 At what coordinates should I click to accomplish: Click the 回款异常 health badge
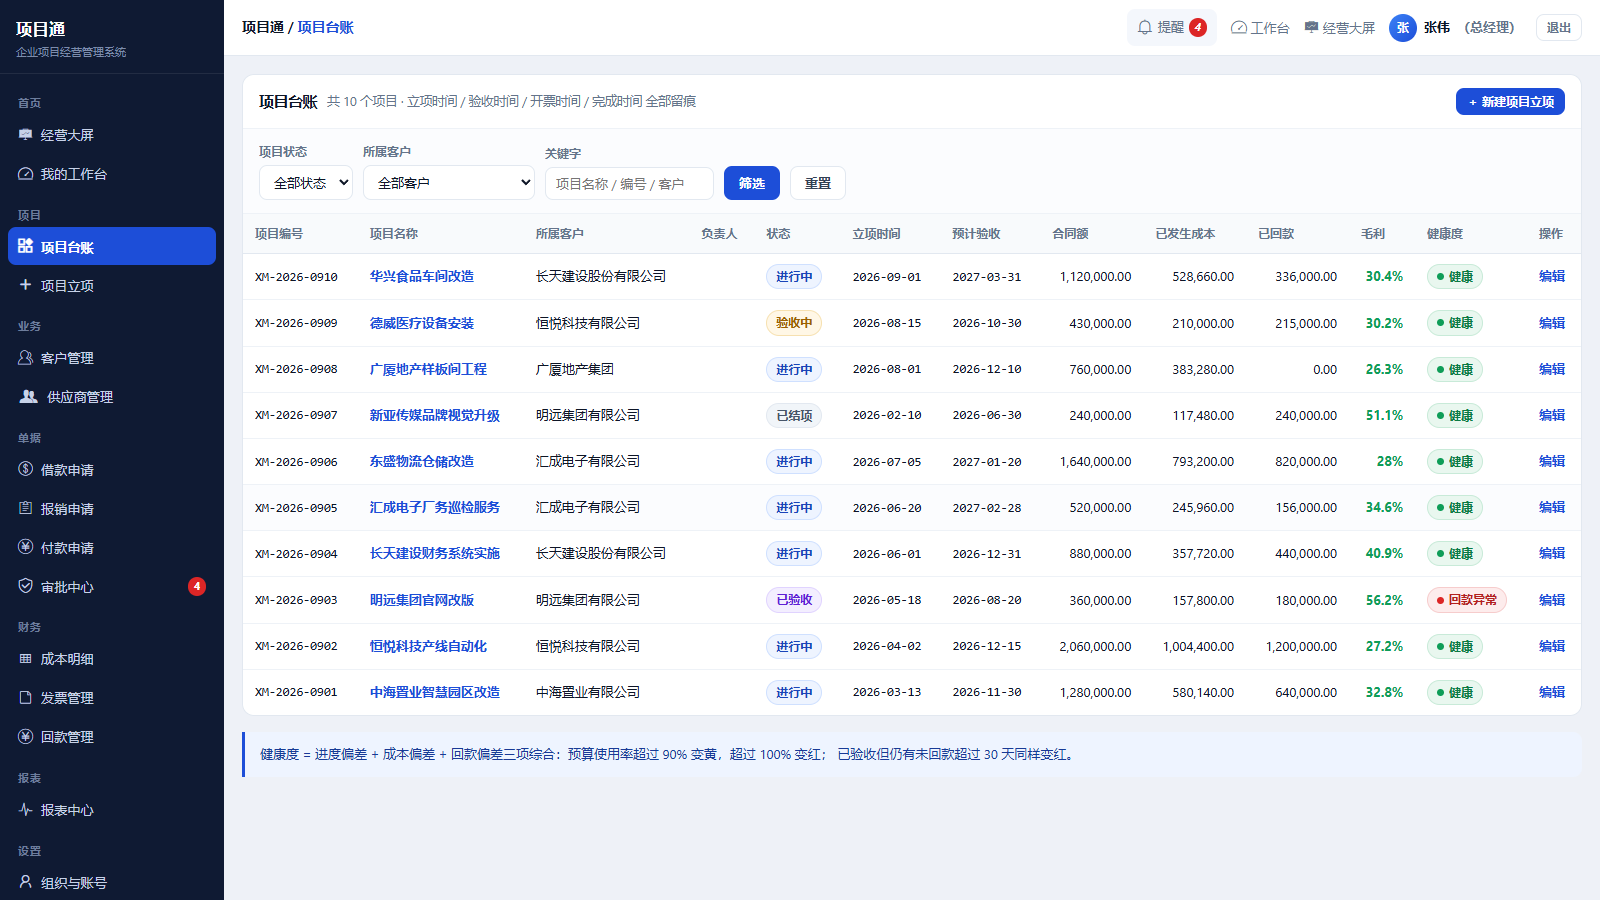pos(1467,600)
